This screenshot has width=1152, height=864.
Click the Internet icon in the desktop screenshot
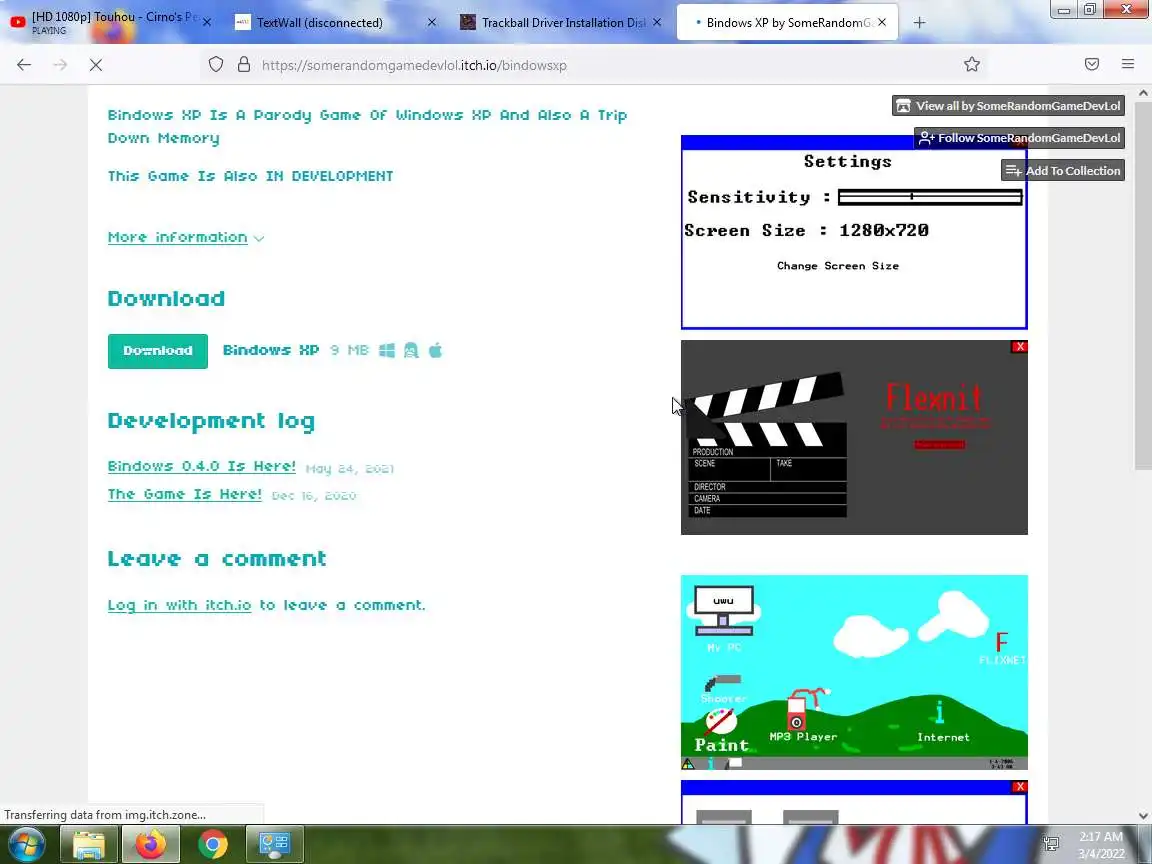943,721
